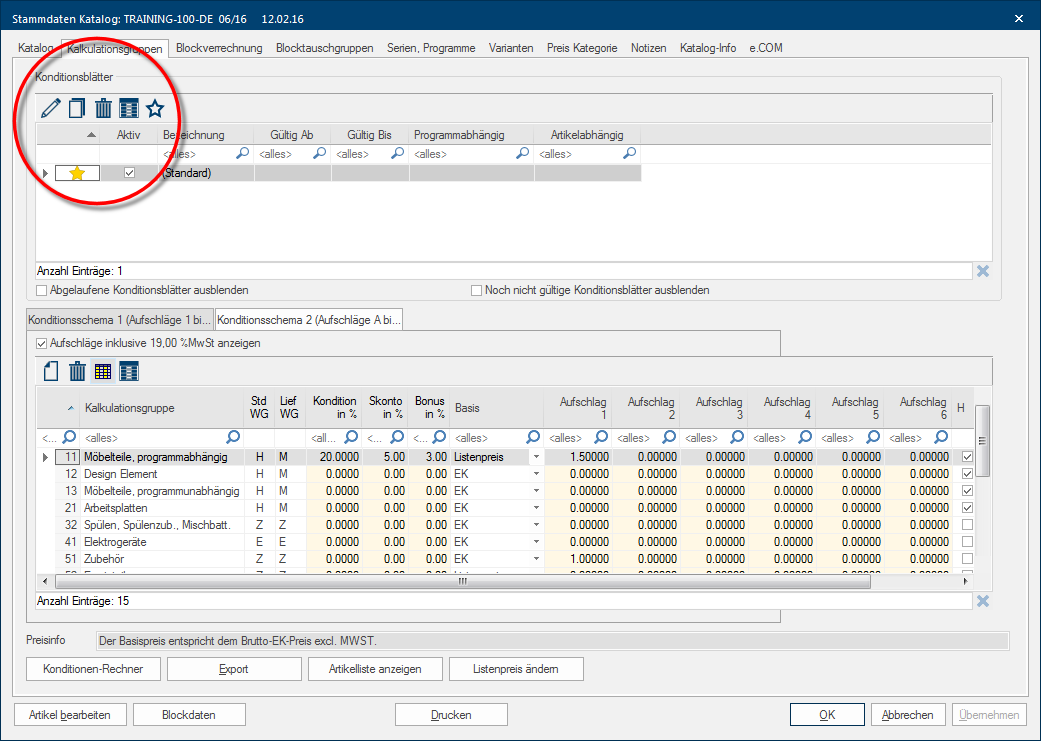This screenshot has height=741, width=1041.
Task: Switch to the Blockverrechnung tab
Action: pyautogui.click(x=219, y=48)
